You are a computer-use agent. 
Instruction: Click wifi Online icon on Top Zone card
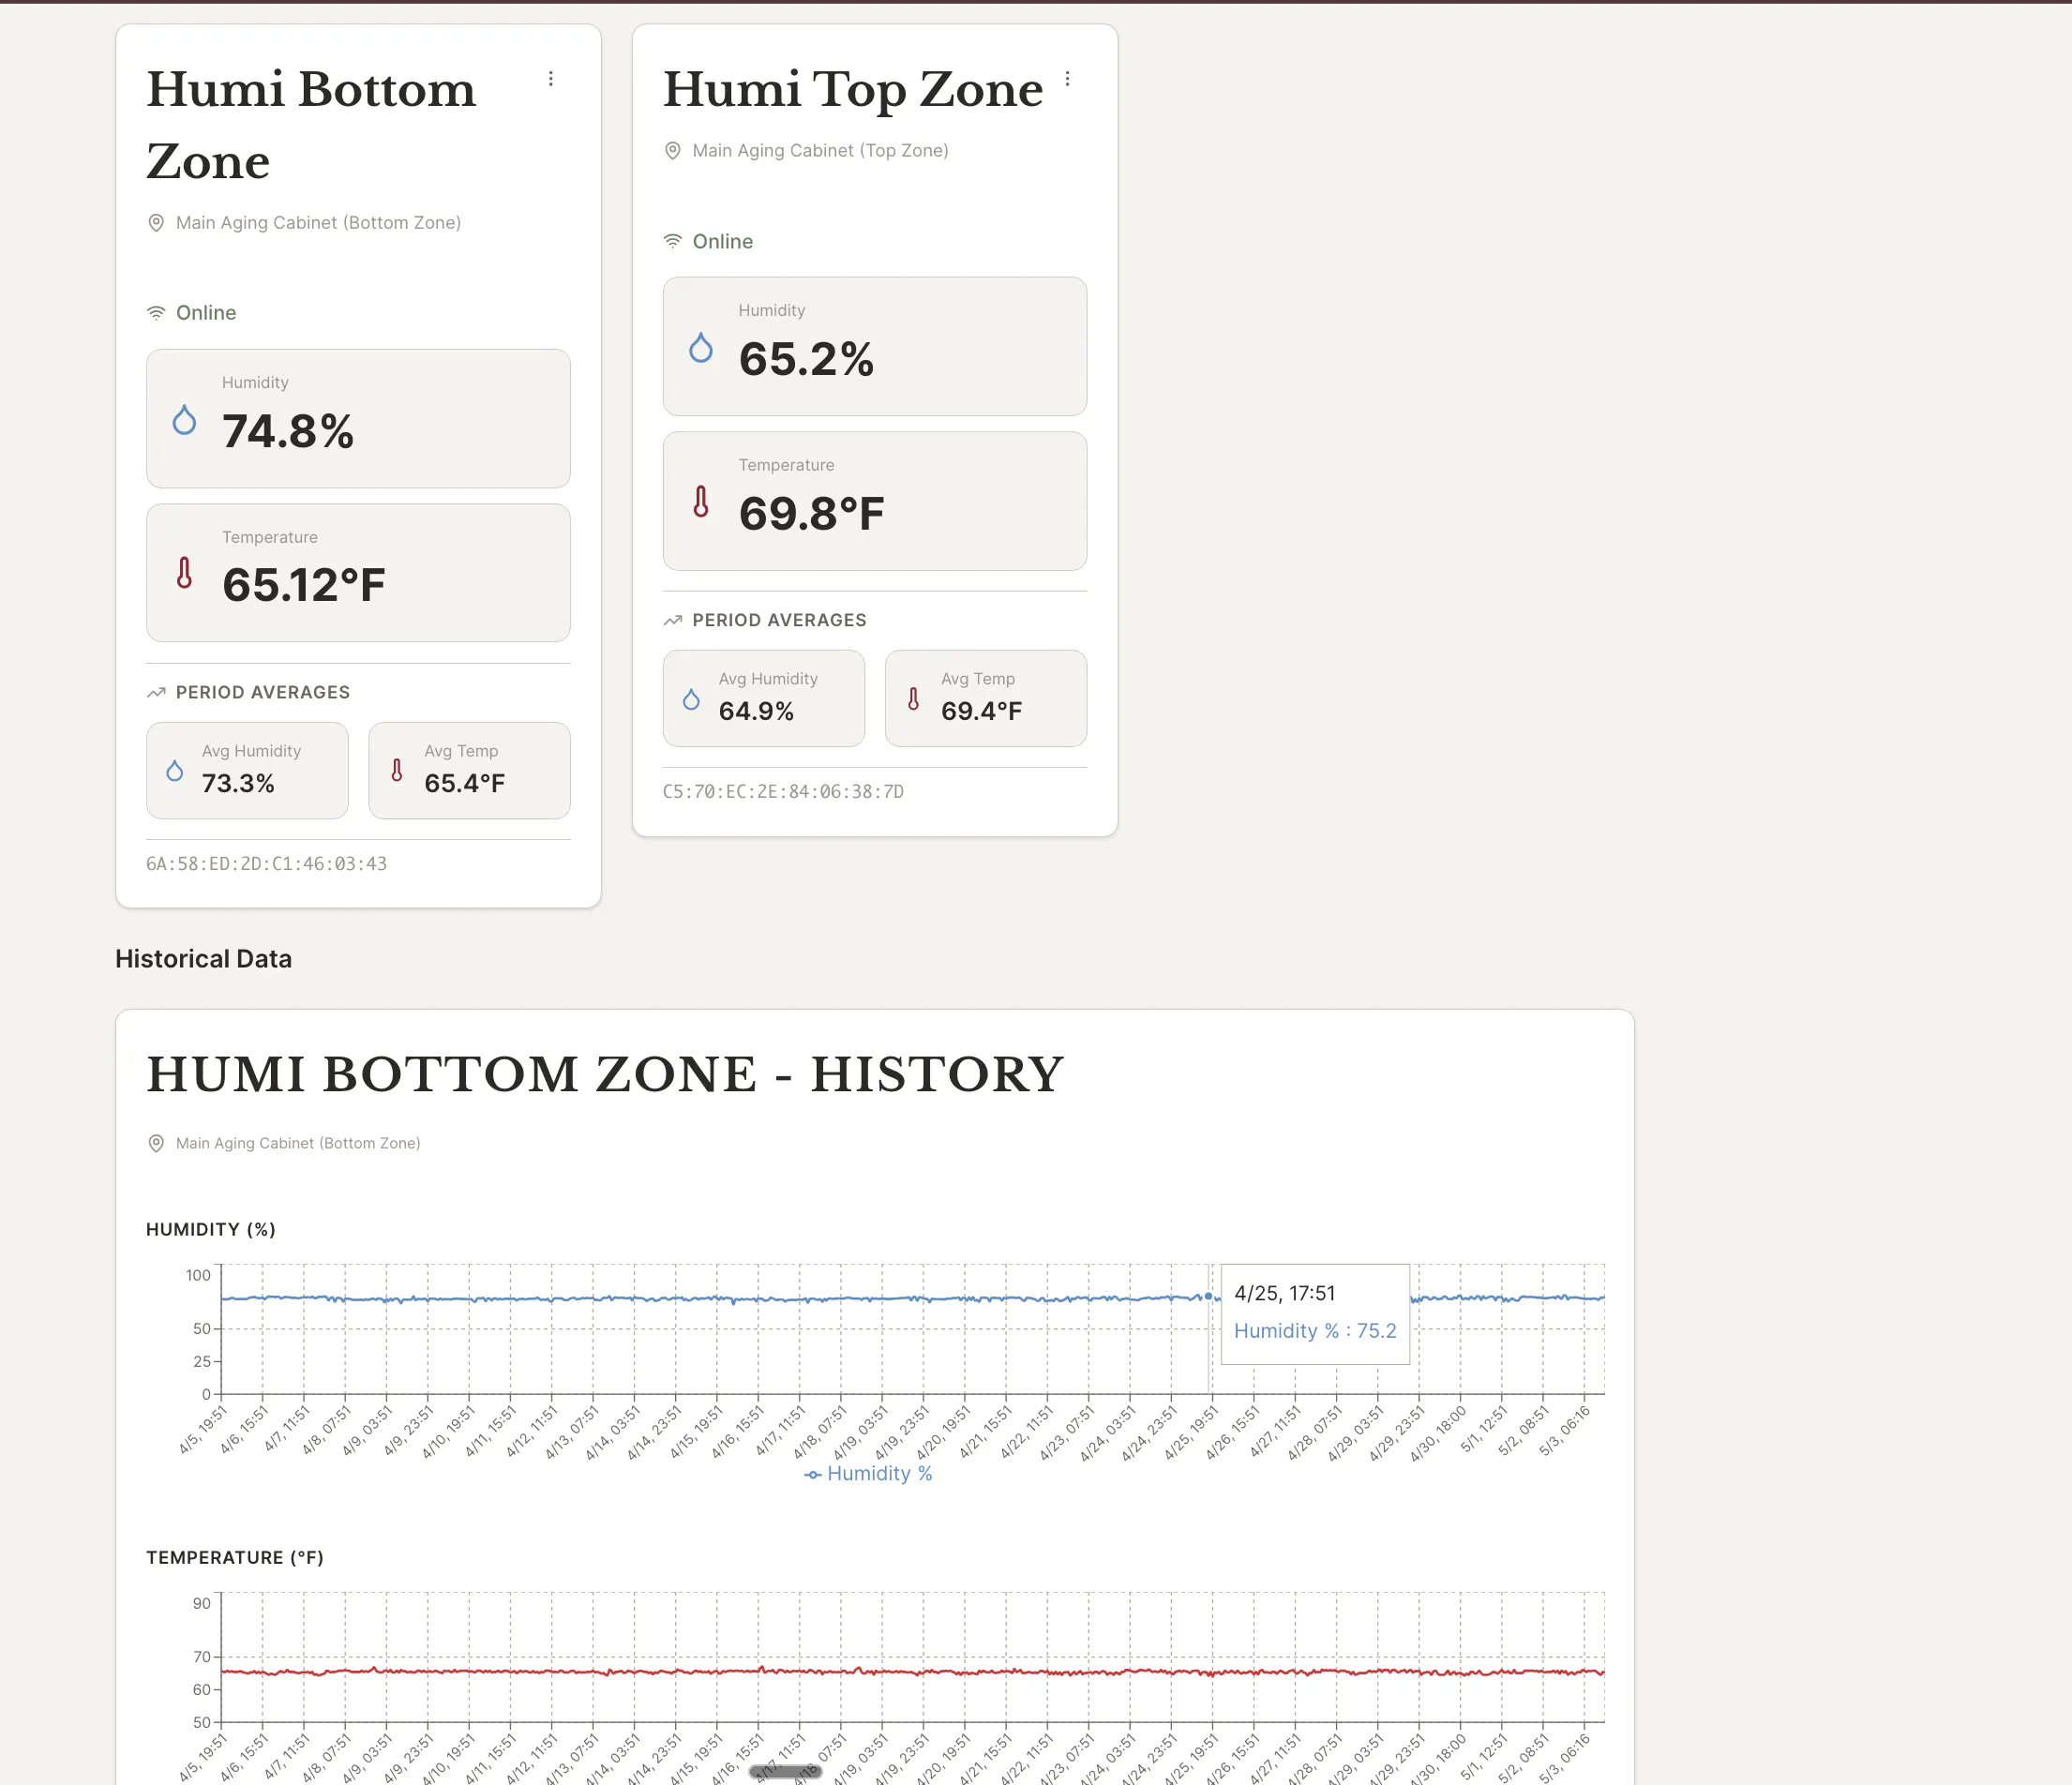pyautogui.click(x=673, y=241)
